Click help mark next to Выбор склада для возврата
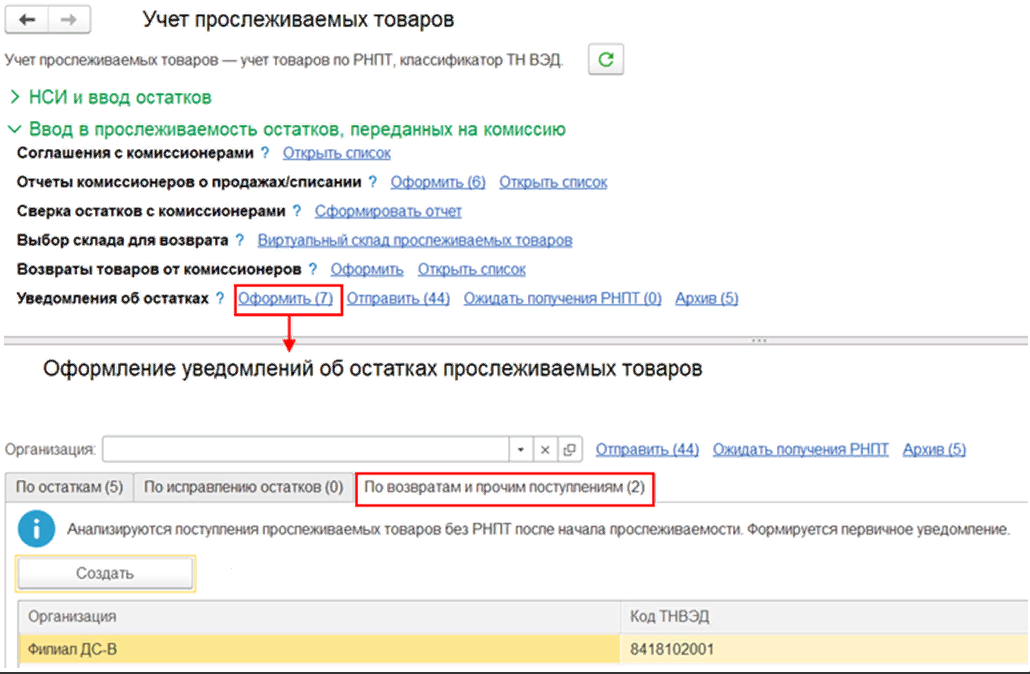1030x674 pixels. pos(239,240)
